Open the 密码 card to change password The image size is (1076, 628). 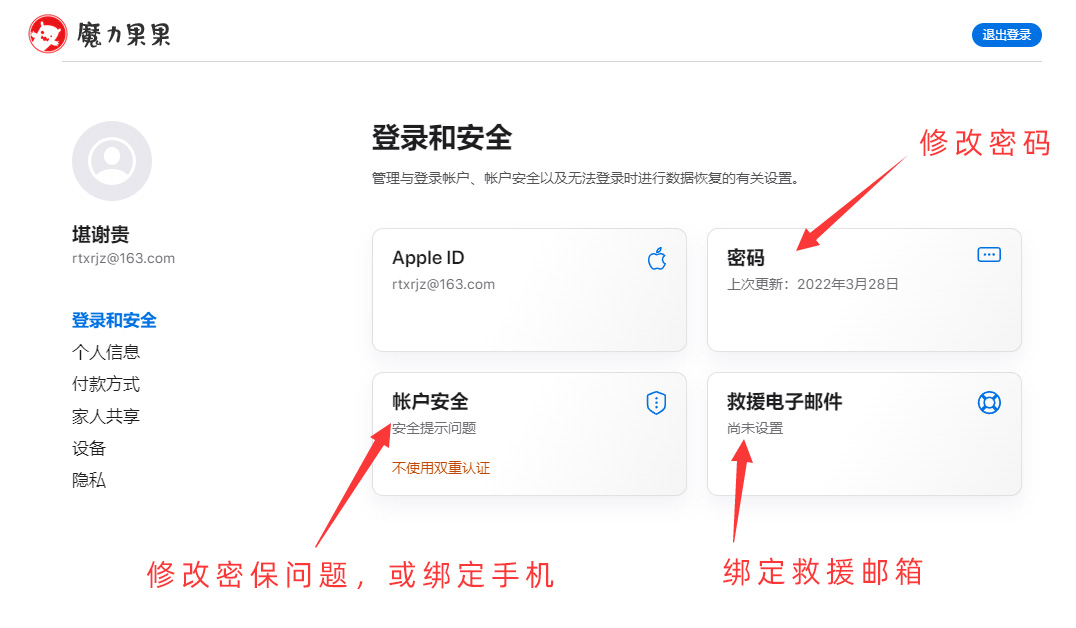864,290
